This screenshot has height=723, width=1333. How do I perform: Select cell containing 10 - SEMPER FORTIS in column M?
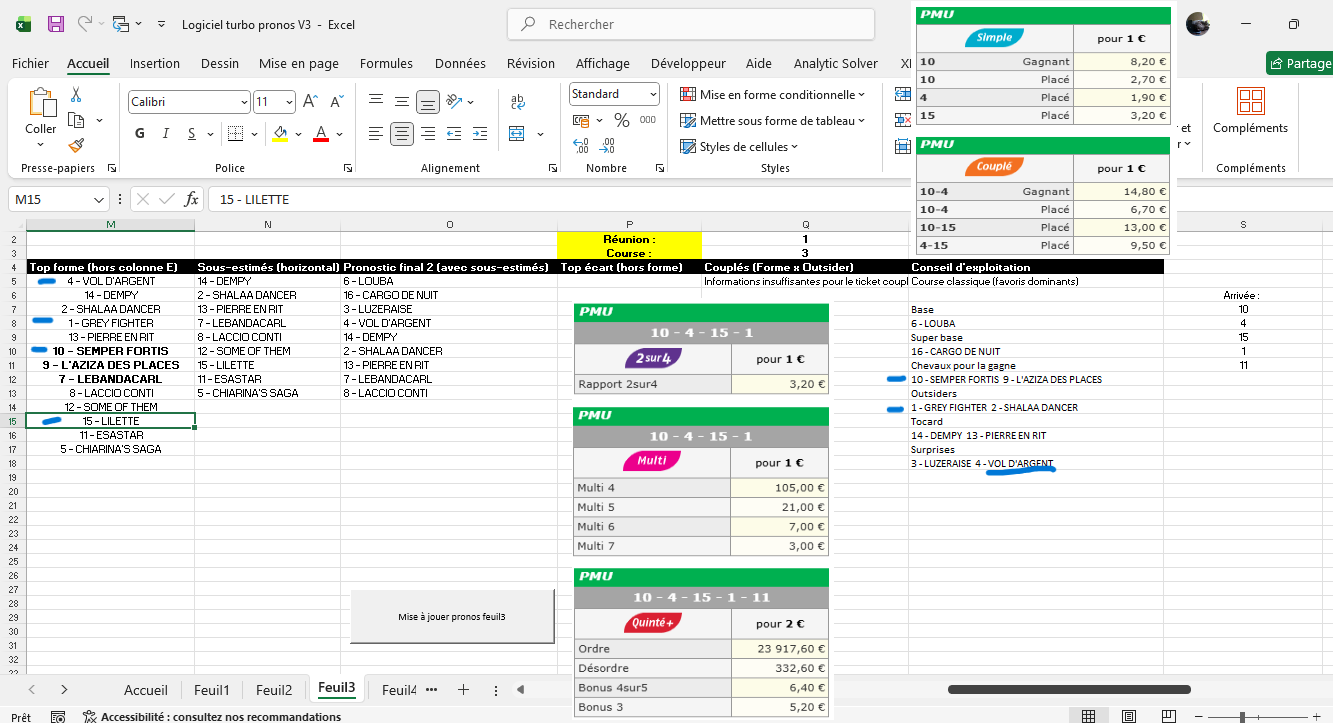click(110, 351)
